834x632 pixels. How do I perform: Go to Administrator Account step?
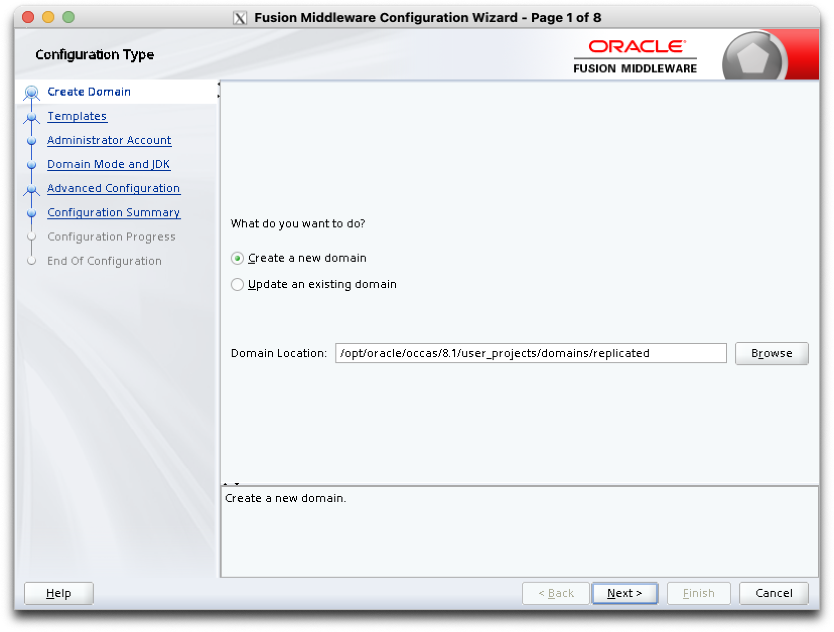click(x=109, y=141)
